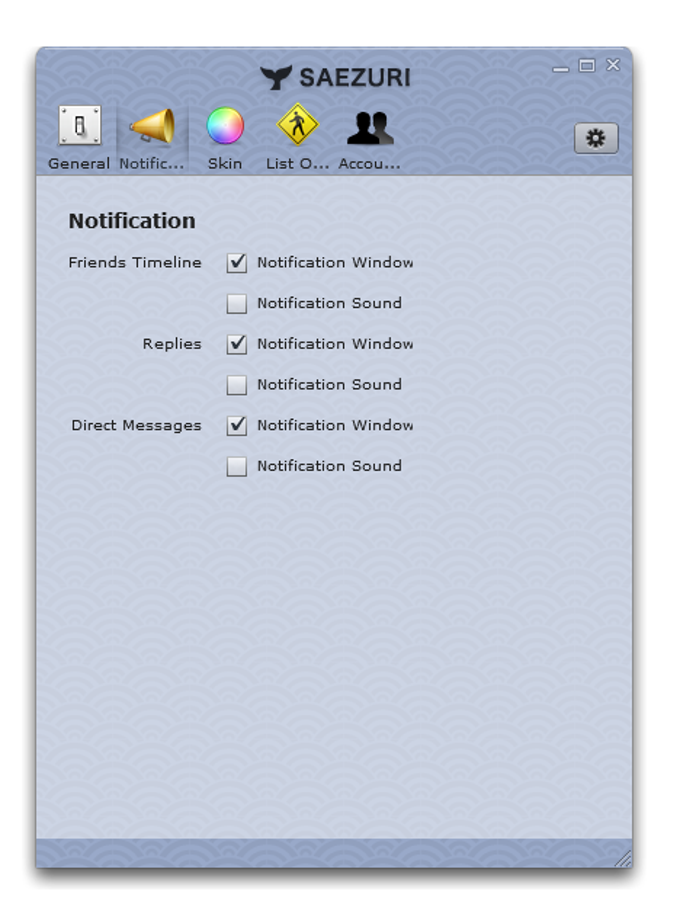680x920 pixels.
Task: Click the SAEZURI title text
Action: [x=355, y=77]
